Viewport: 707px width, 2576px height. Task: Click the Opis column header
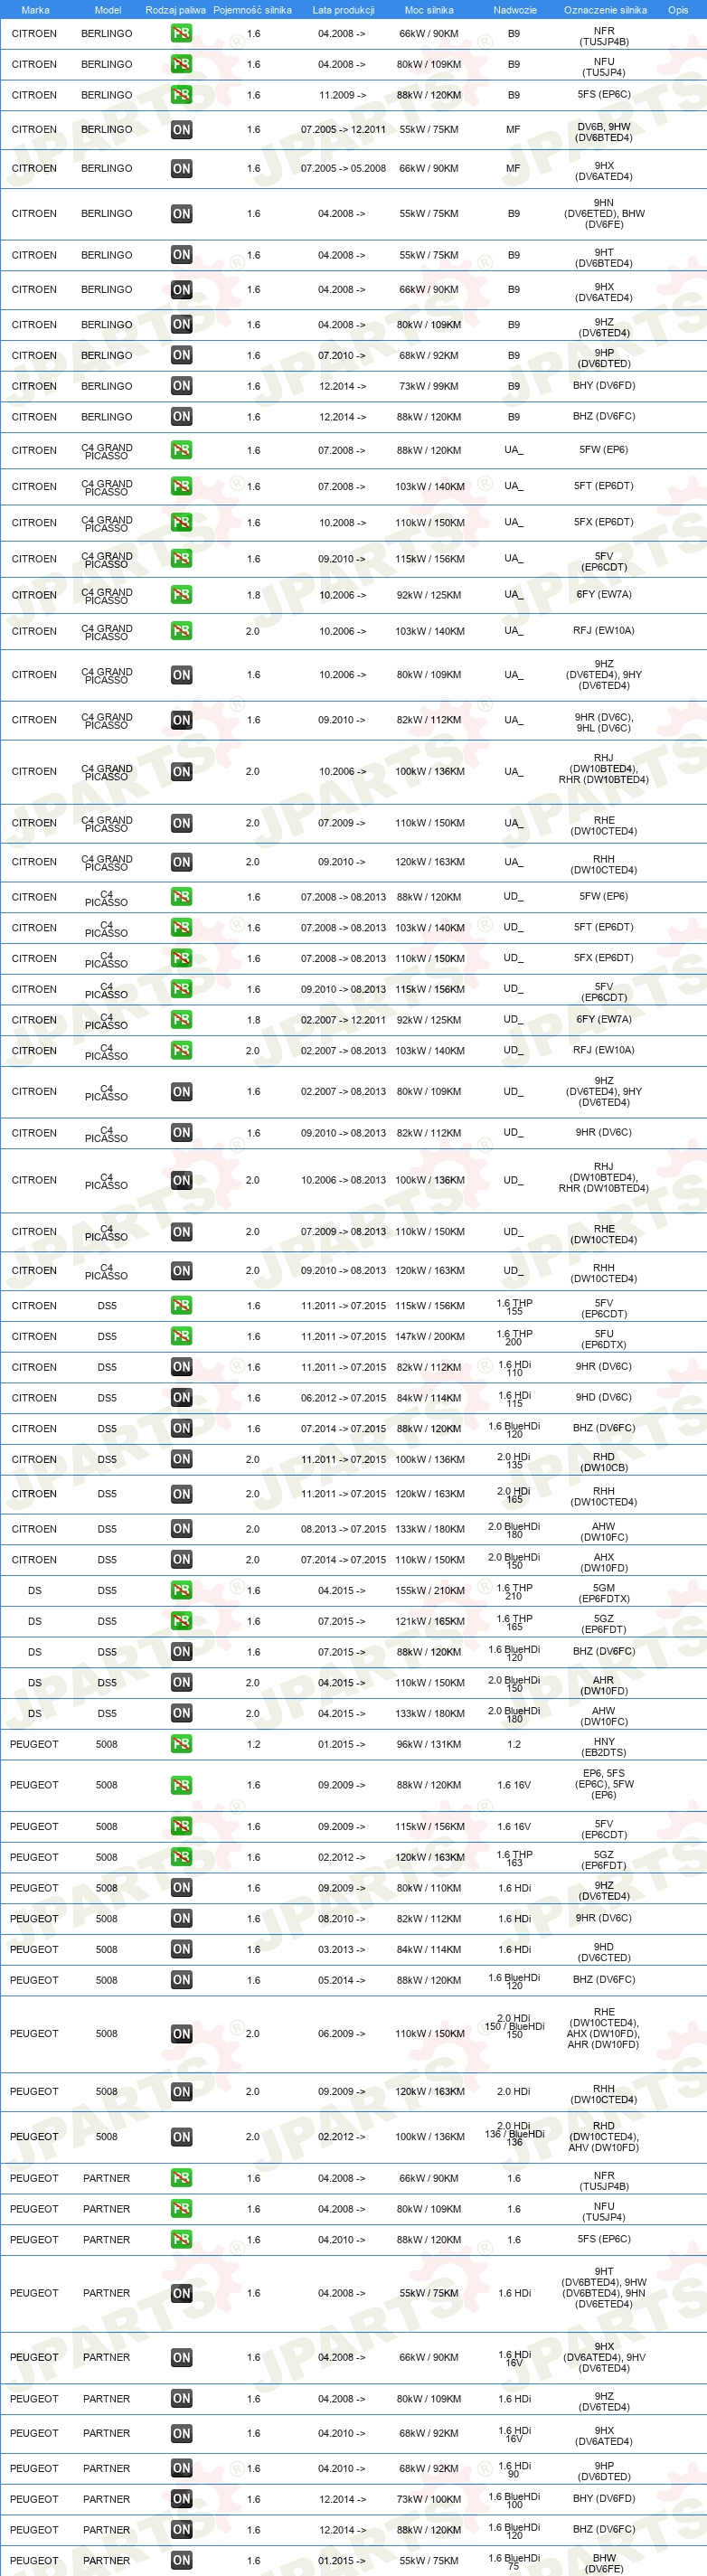[678, 10]
